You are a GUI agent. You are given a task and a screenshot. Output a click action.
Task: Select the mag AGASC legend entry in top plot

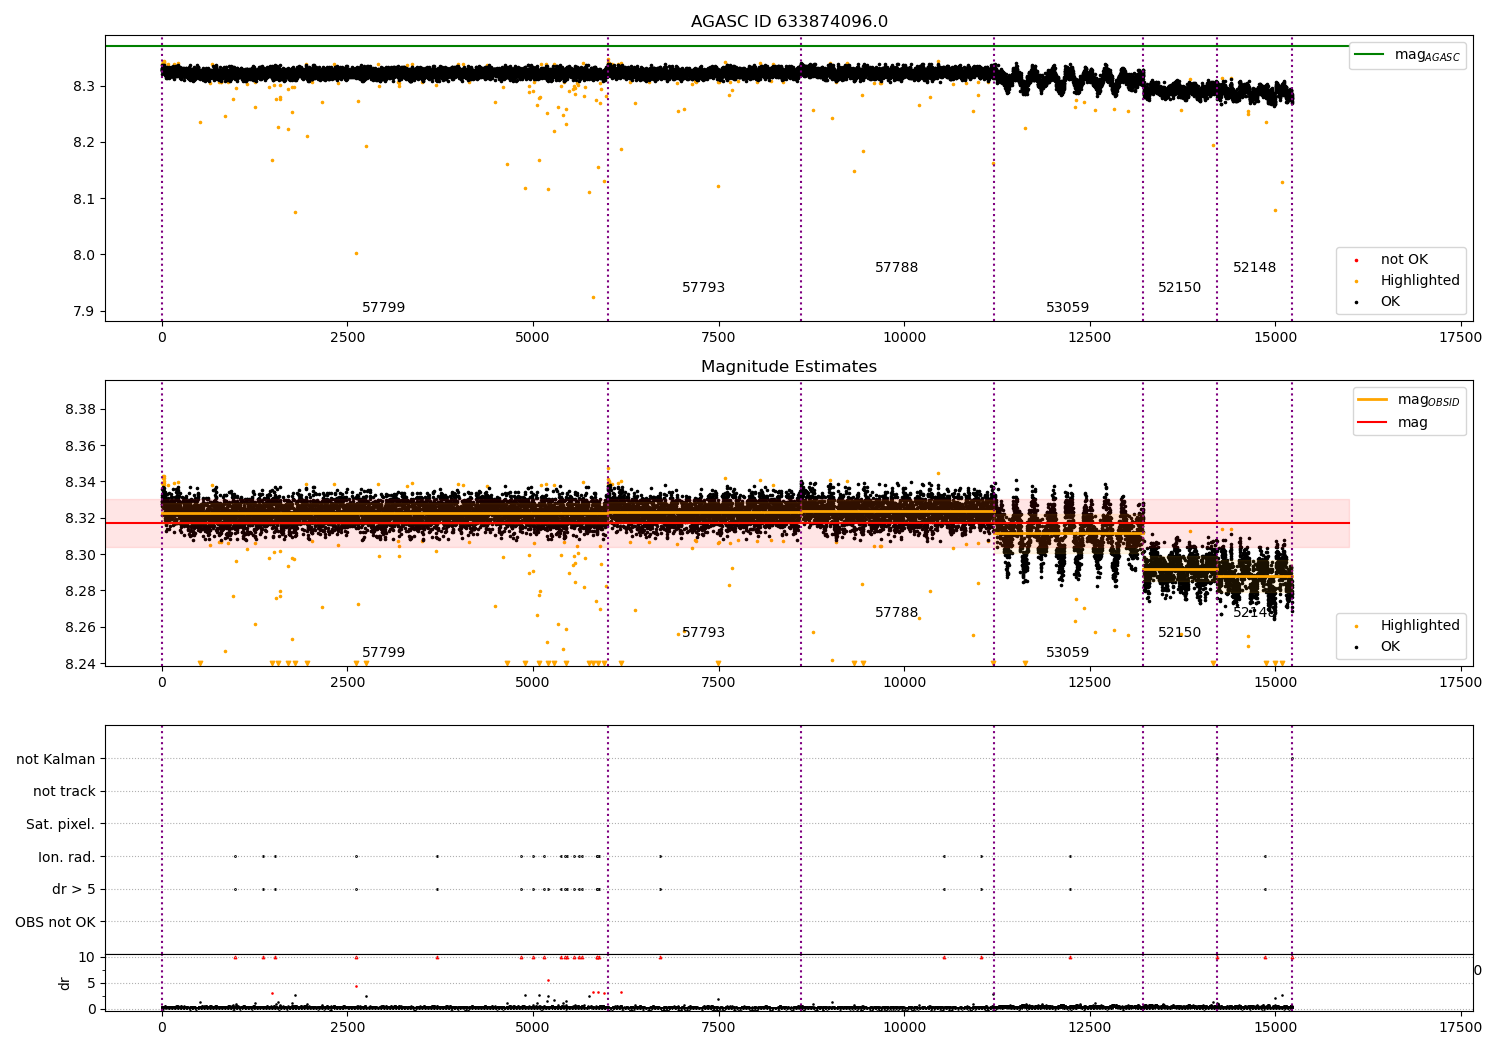tap(1407, 55)
